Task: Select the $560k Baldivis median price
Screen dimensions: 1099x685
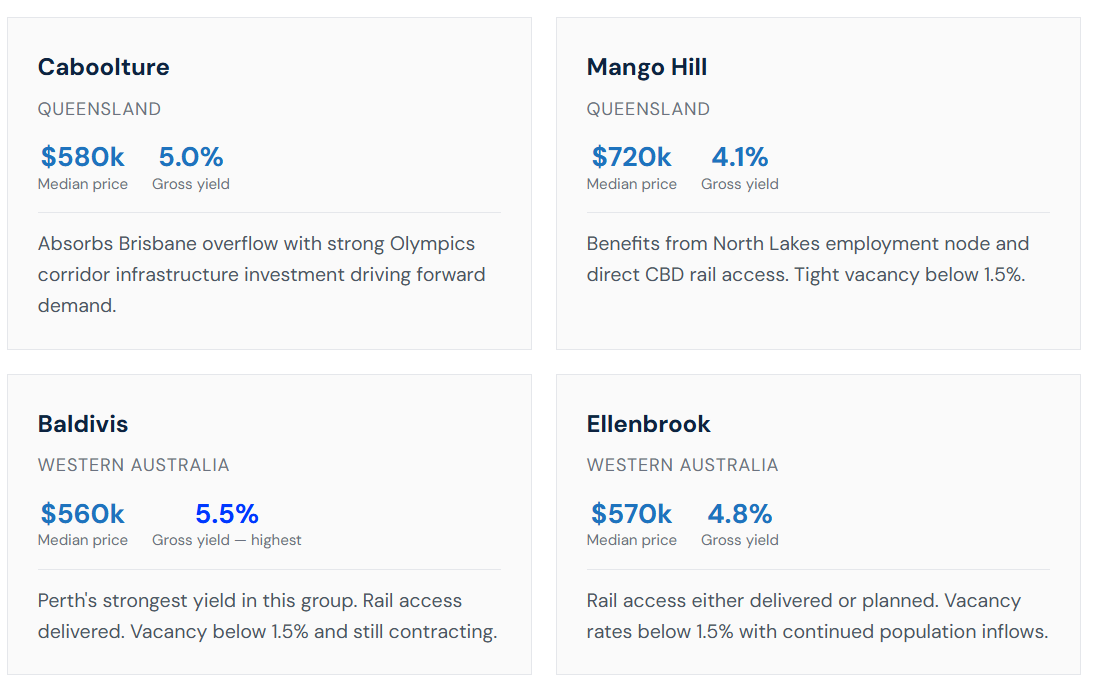Action: [x=82, y=514]
